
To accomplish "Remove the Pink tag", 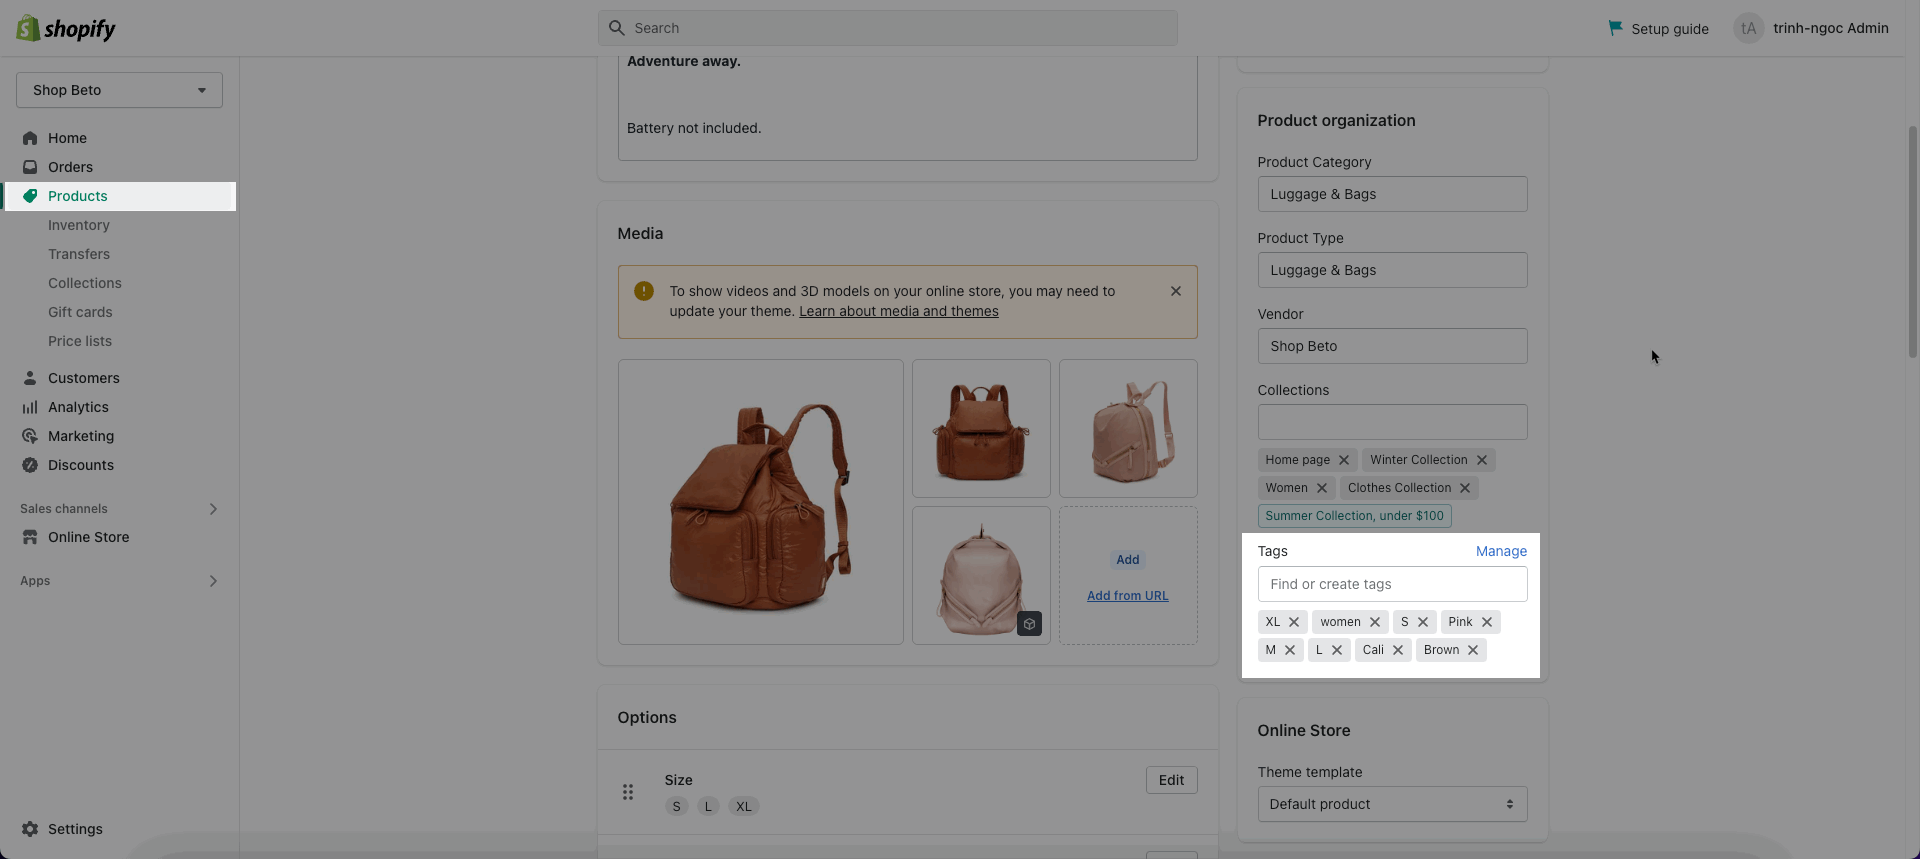I will click(1487, 622).
